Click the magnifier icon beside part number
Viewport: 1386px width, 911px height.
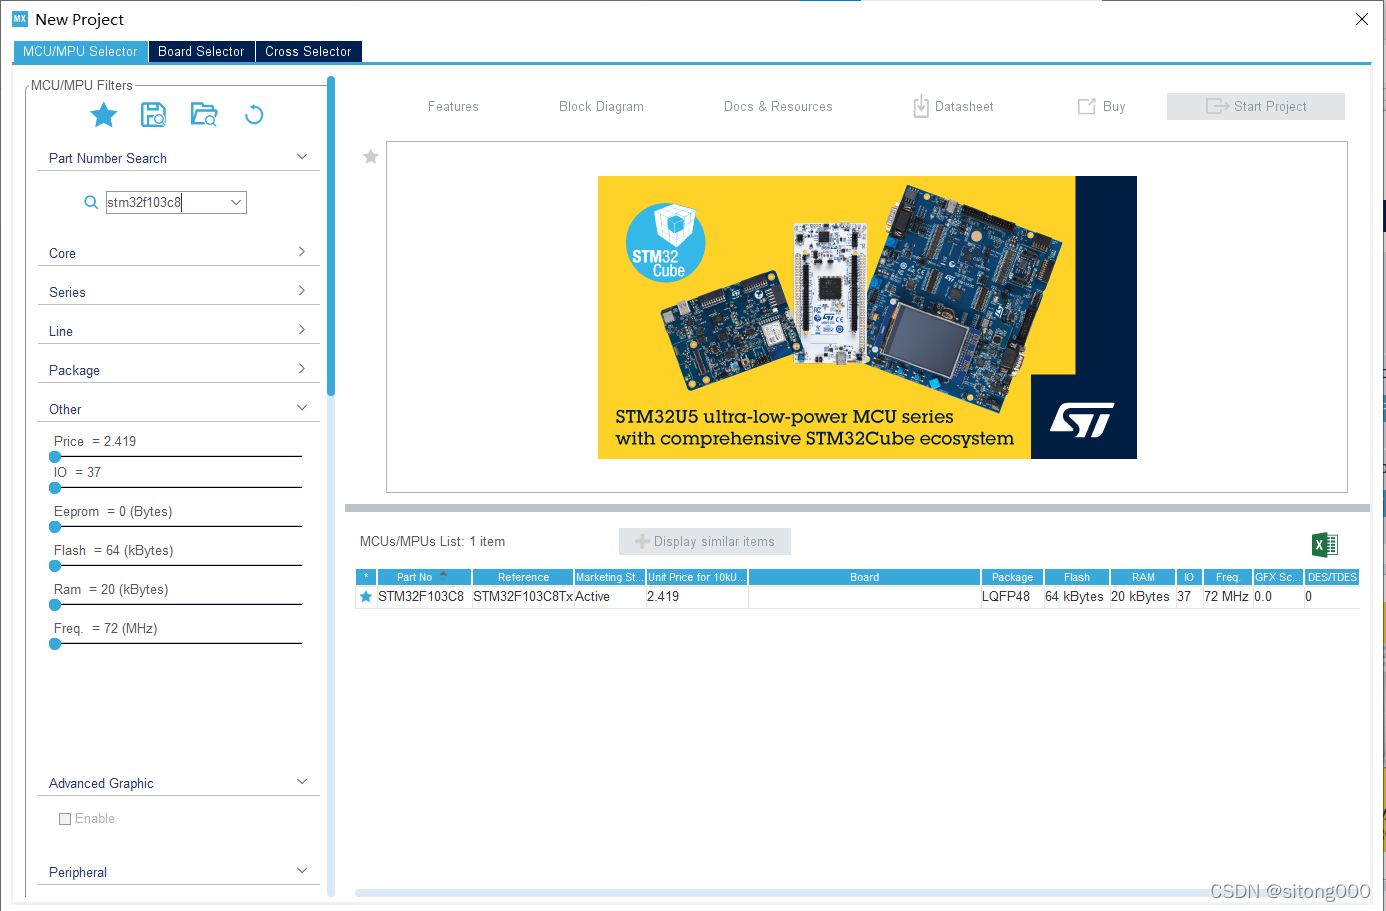coord(91,203)
